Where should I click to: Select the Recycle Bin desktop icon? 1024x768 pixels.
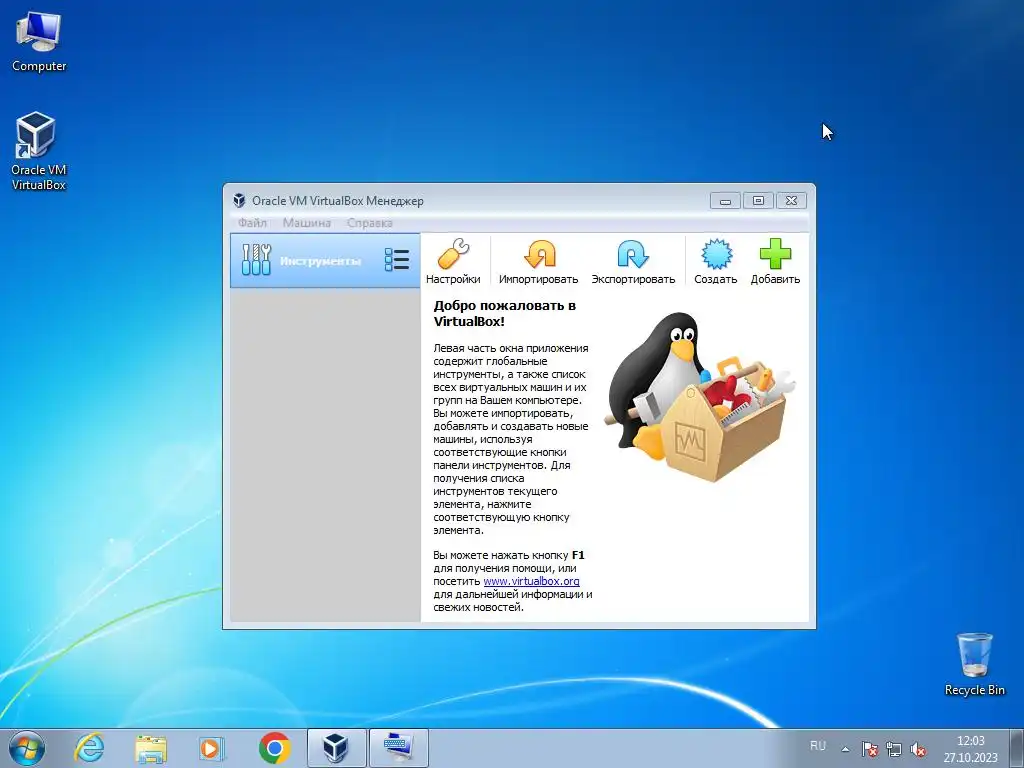[974, 664]
